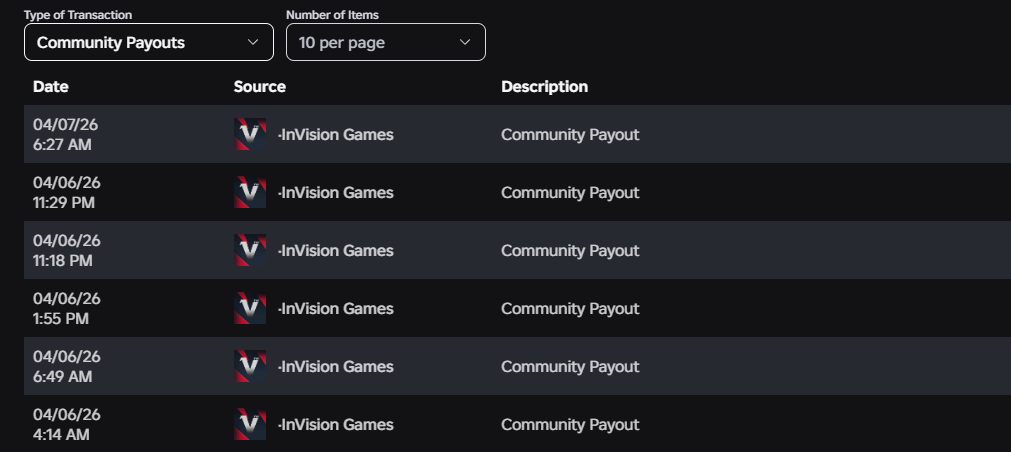Click InVision Games icon in 11:29 PM row
1011x452 pixels.
250,192
